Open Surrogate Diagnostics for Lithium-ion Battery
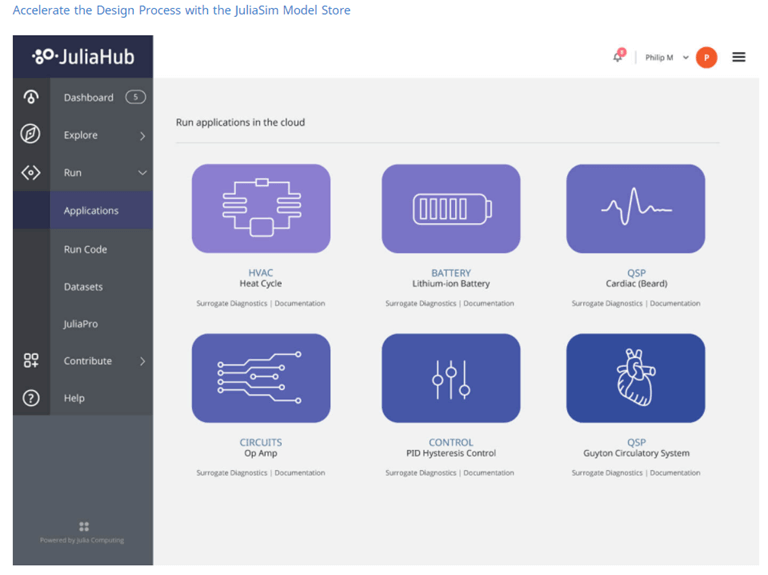Screen dimensions: 768x575 421,303
